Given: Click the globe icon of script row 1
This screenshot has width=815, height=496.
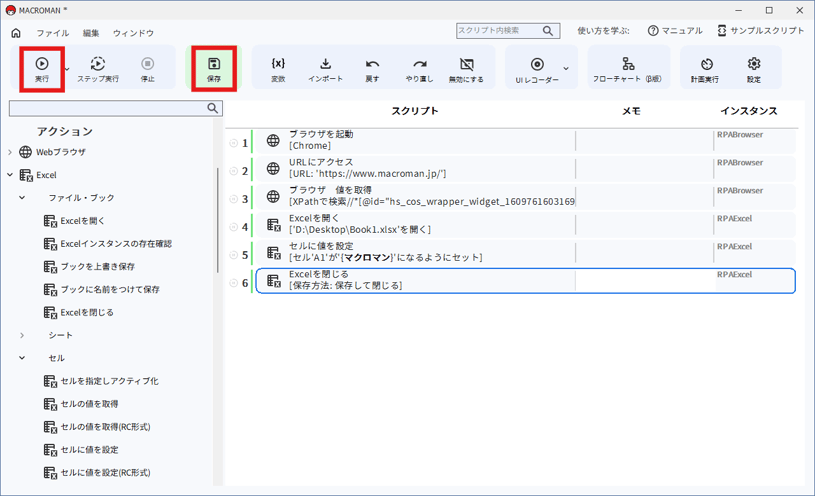Looking at the screenshot, I should (273, 140).
